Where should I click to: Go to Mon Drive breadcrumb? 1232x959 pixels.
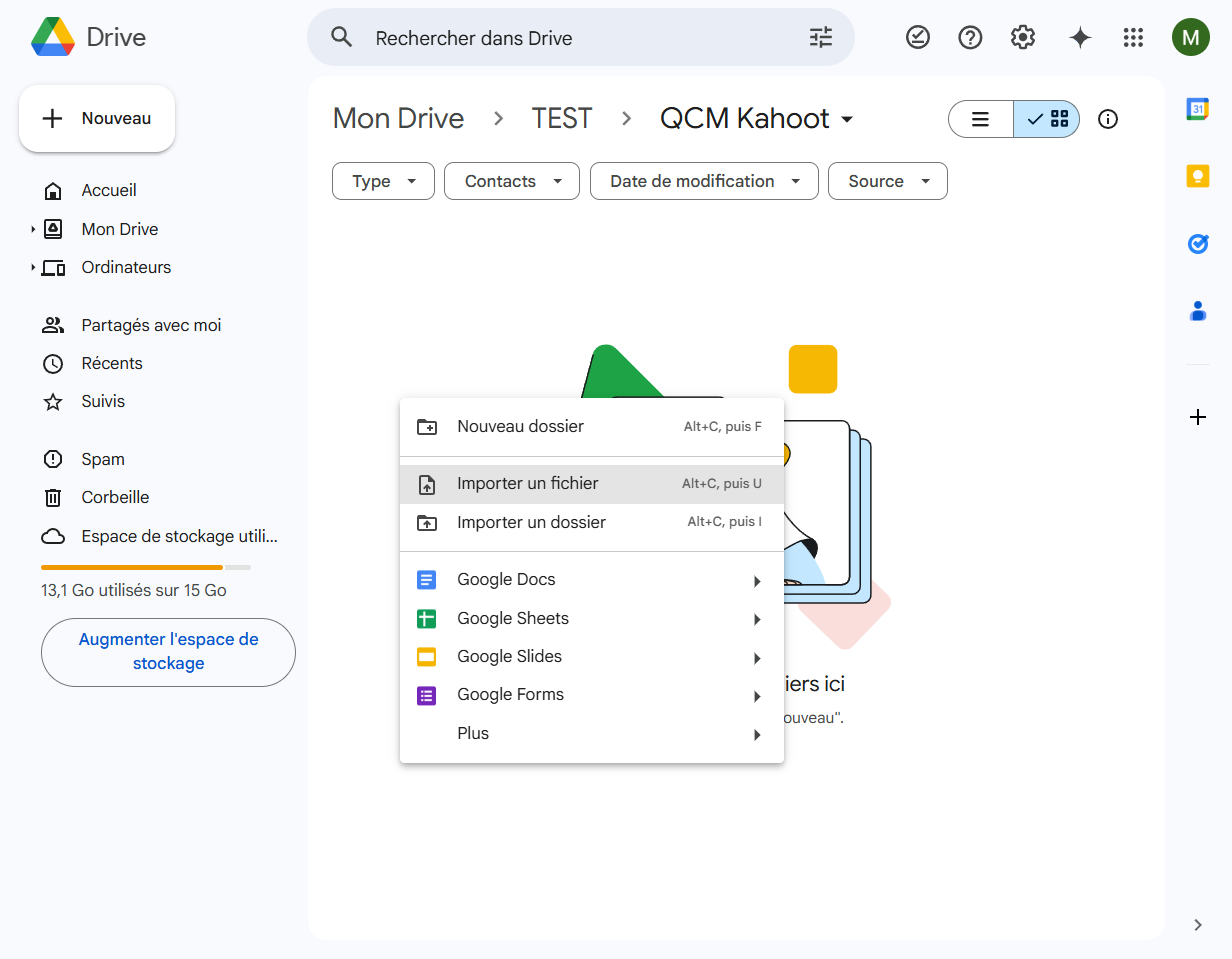click(x=398, y=118)
